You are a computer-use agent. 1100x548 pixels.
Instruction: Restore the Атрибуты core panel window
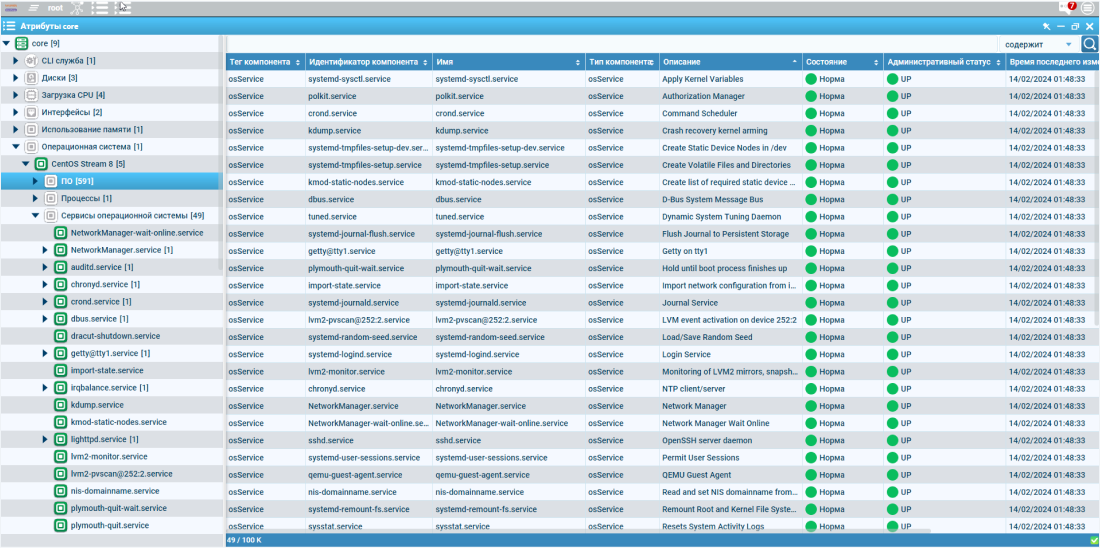tap(1075, 26)
